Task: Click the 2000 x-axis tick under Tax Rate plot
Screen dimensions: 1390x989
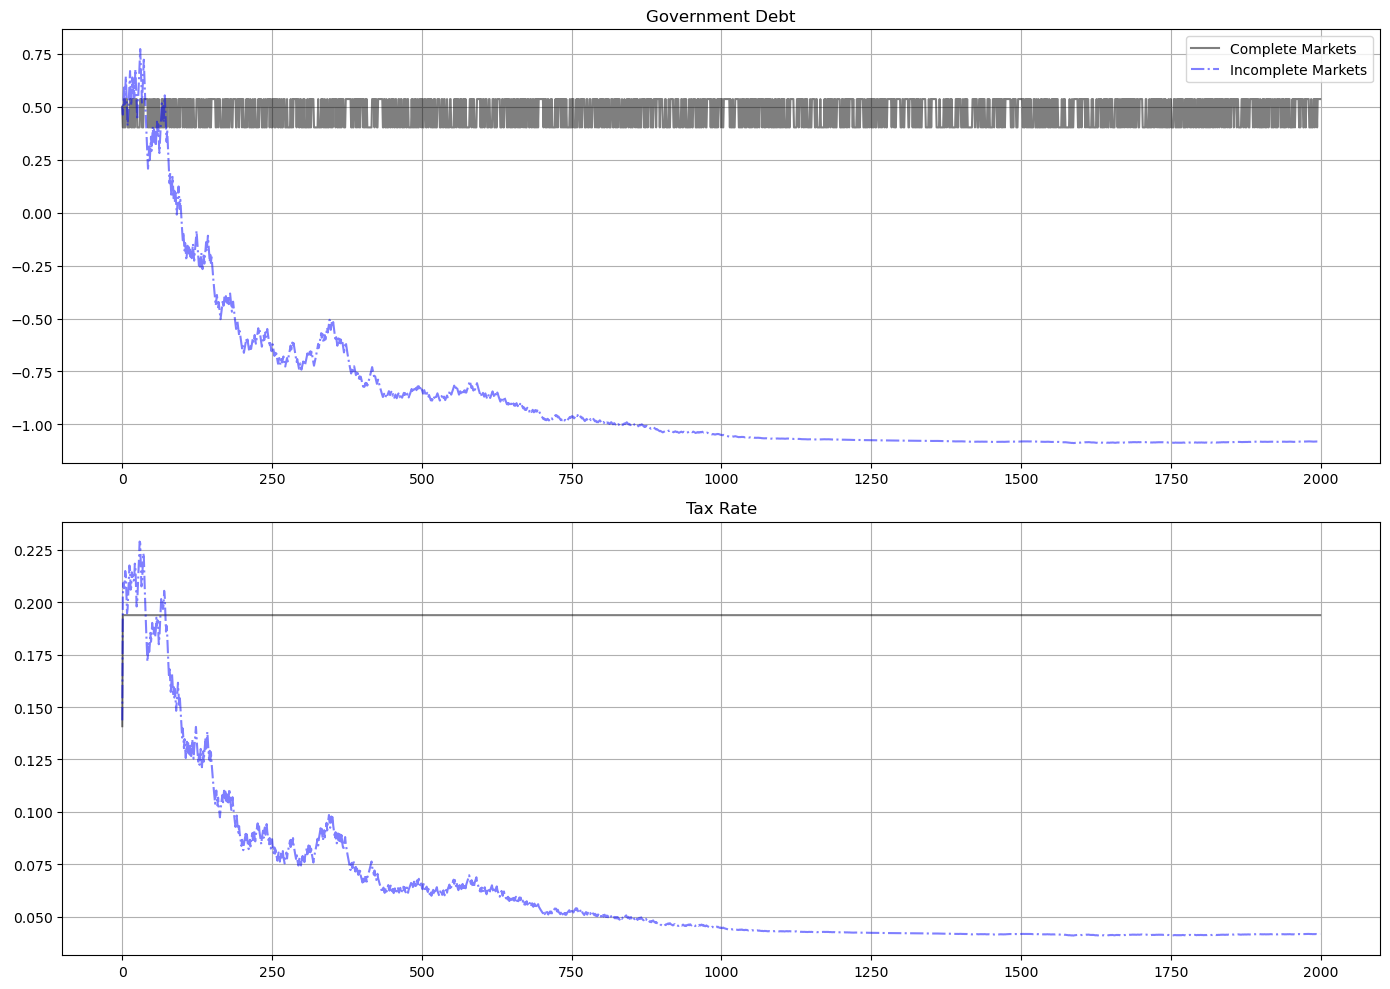Action: click(1320, 971)
